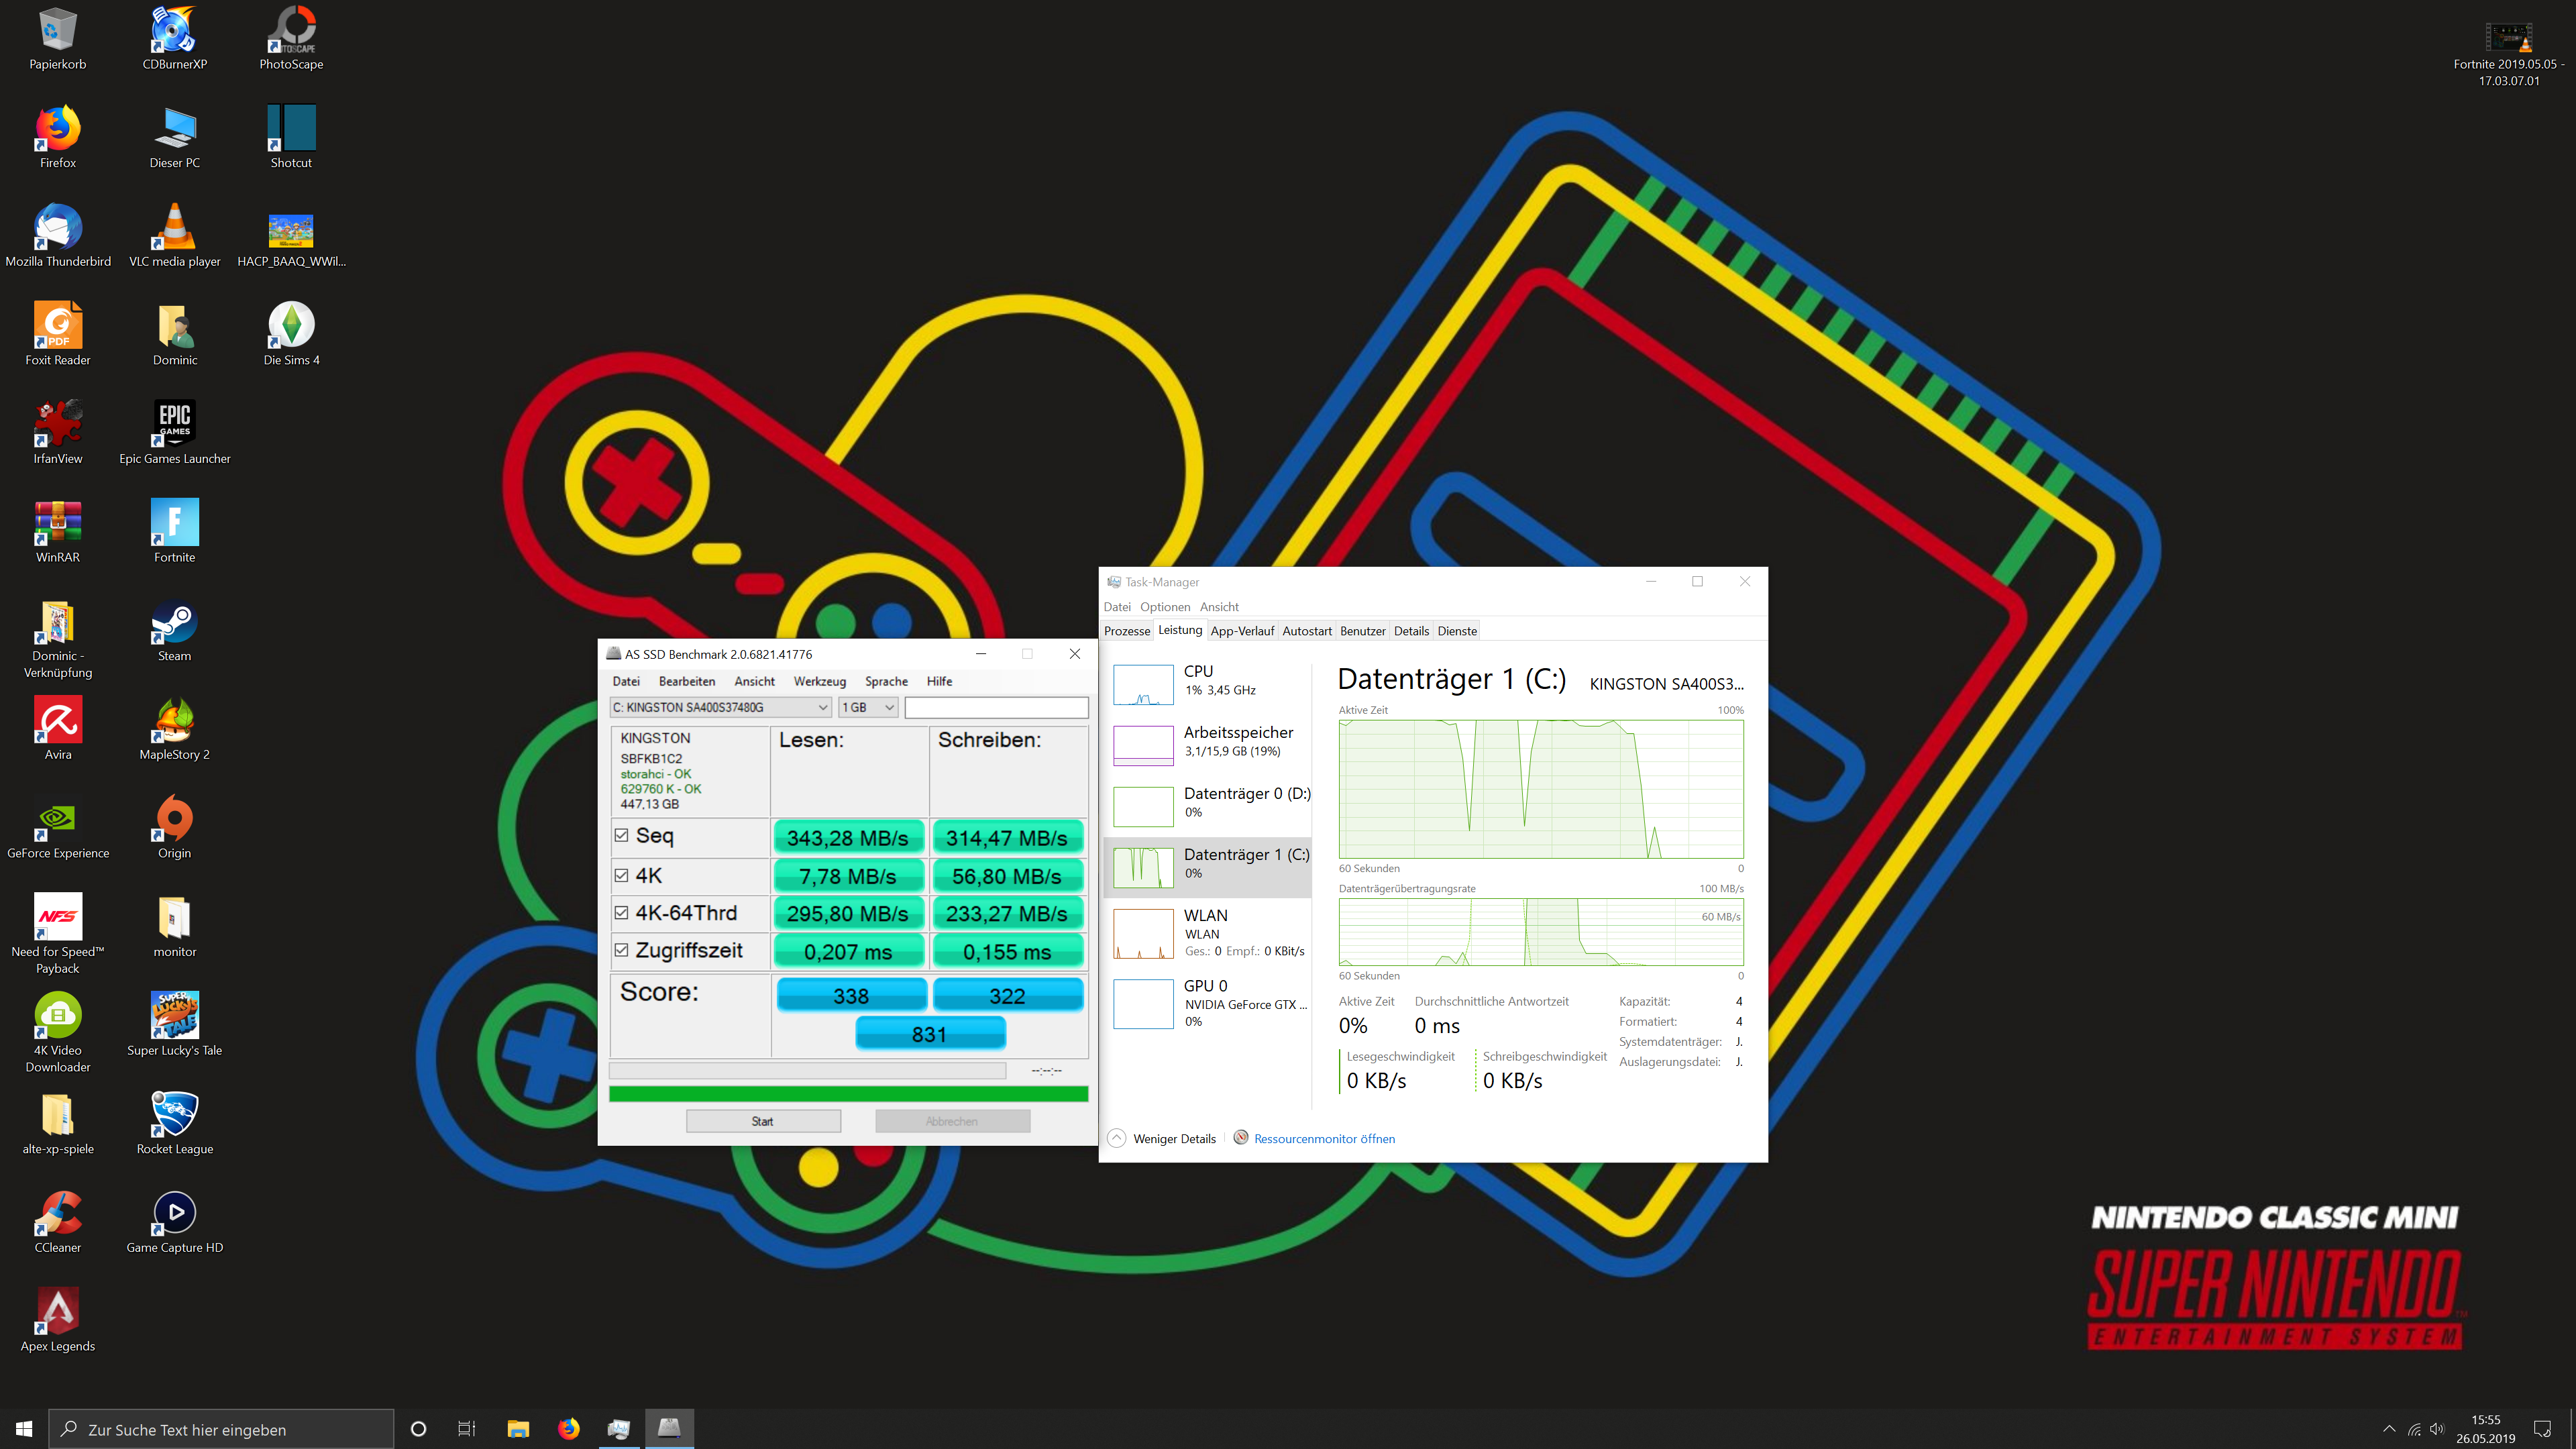Screen dimensions: 2576x1449
Task: Open Firefox from the taskbar
Action: pos(568,1428)
